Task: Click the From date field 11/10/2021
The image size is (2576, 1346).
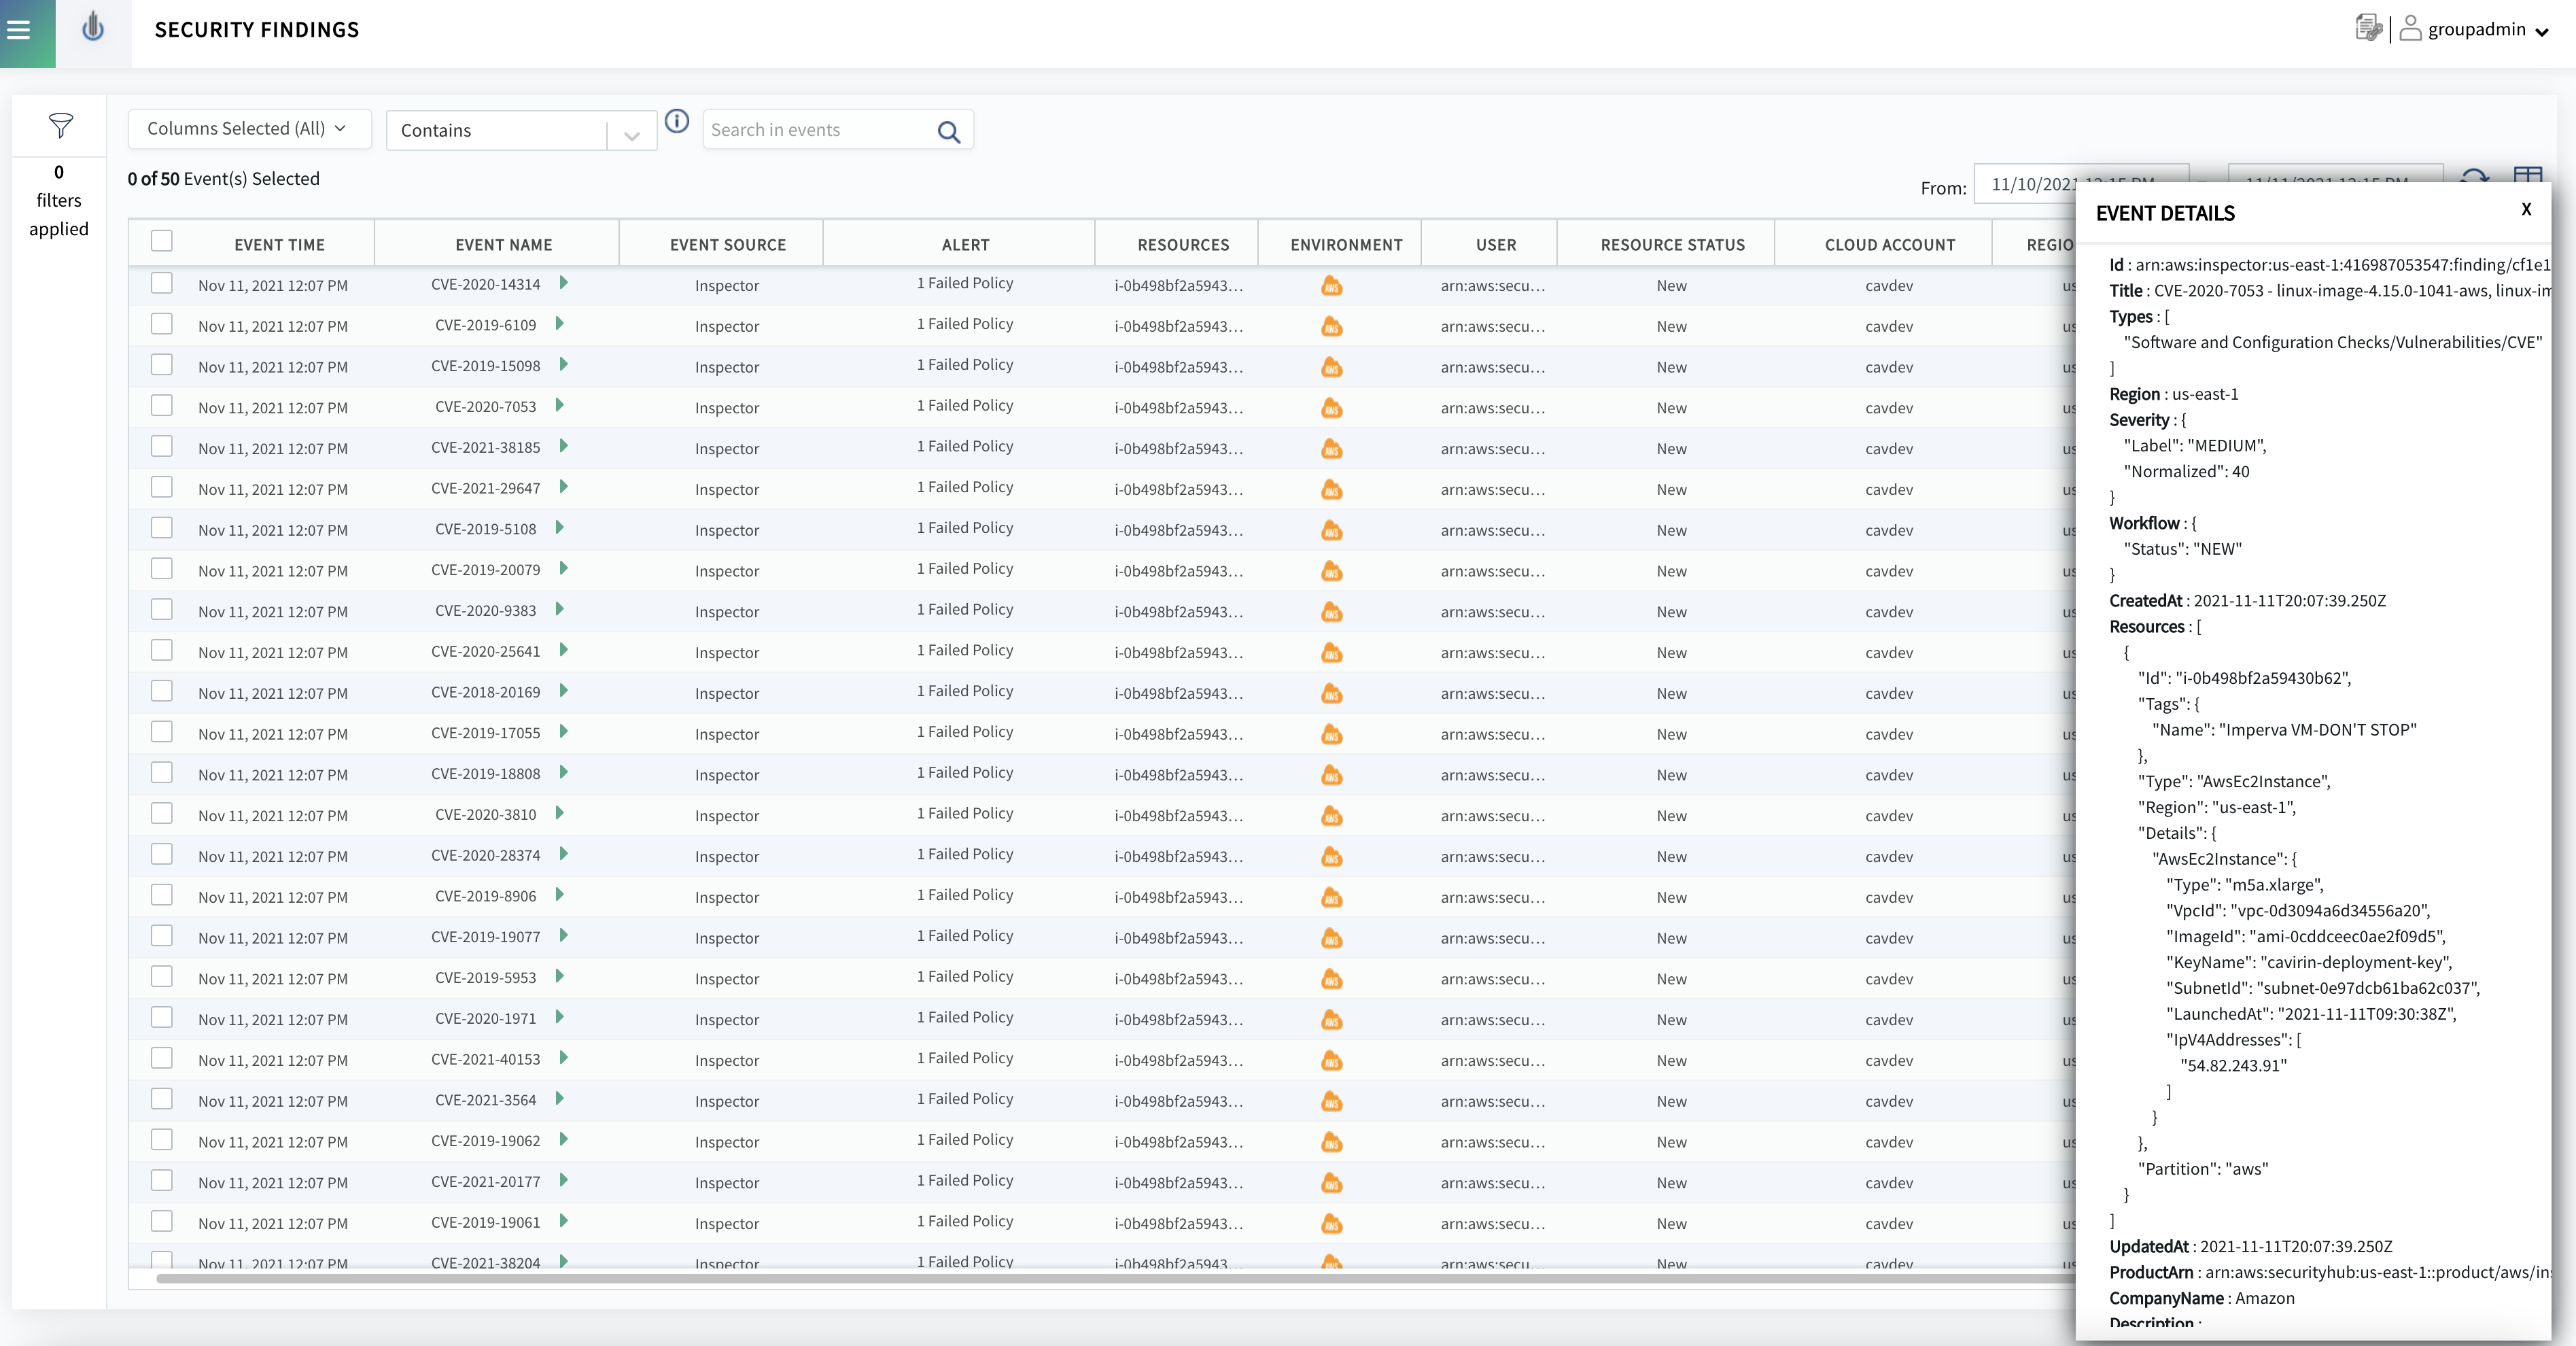Action: point(2080,184)
